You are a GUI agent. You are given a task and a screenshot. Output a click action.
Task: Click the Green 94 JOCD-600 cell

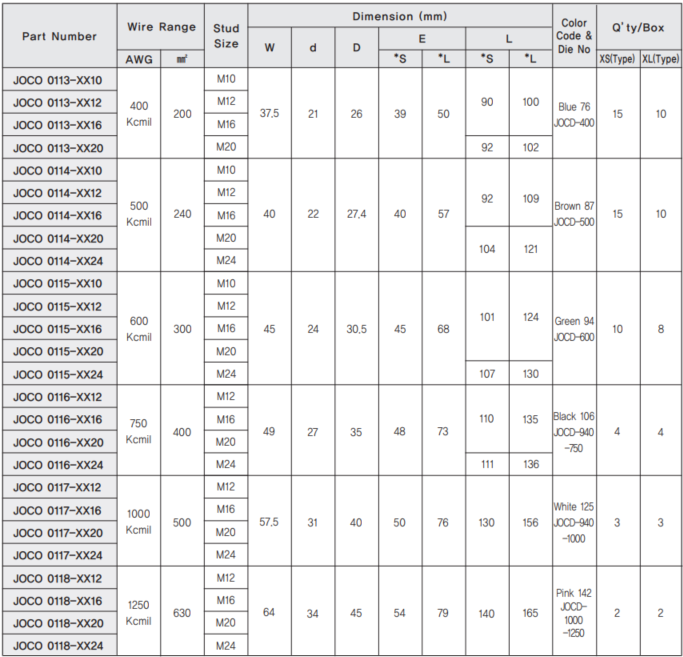click(x=574, y=329)
